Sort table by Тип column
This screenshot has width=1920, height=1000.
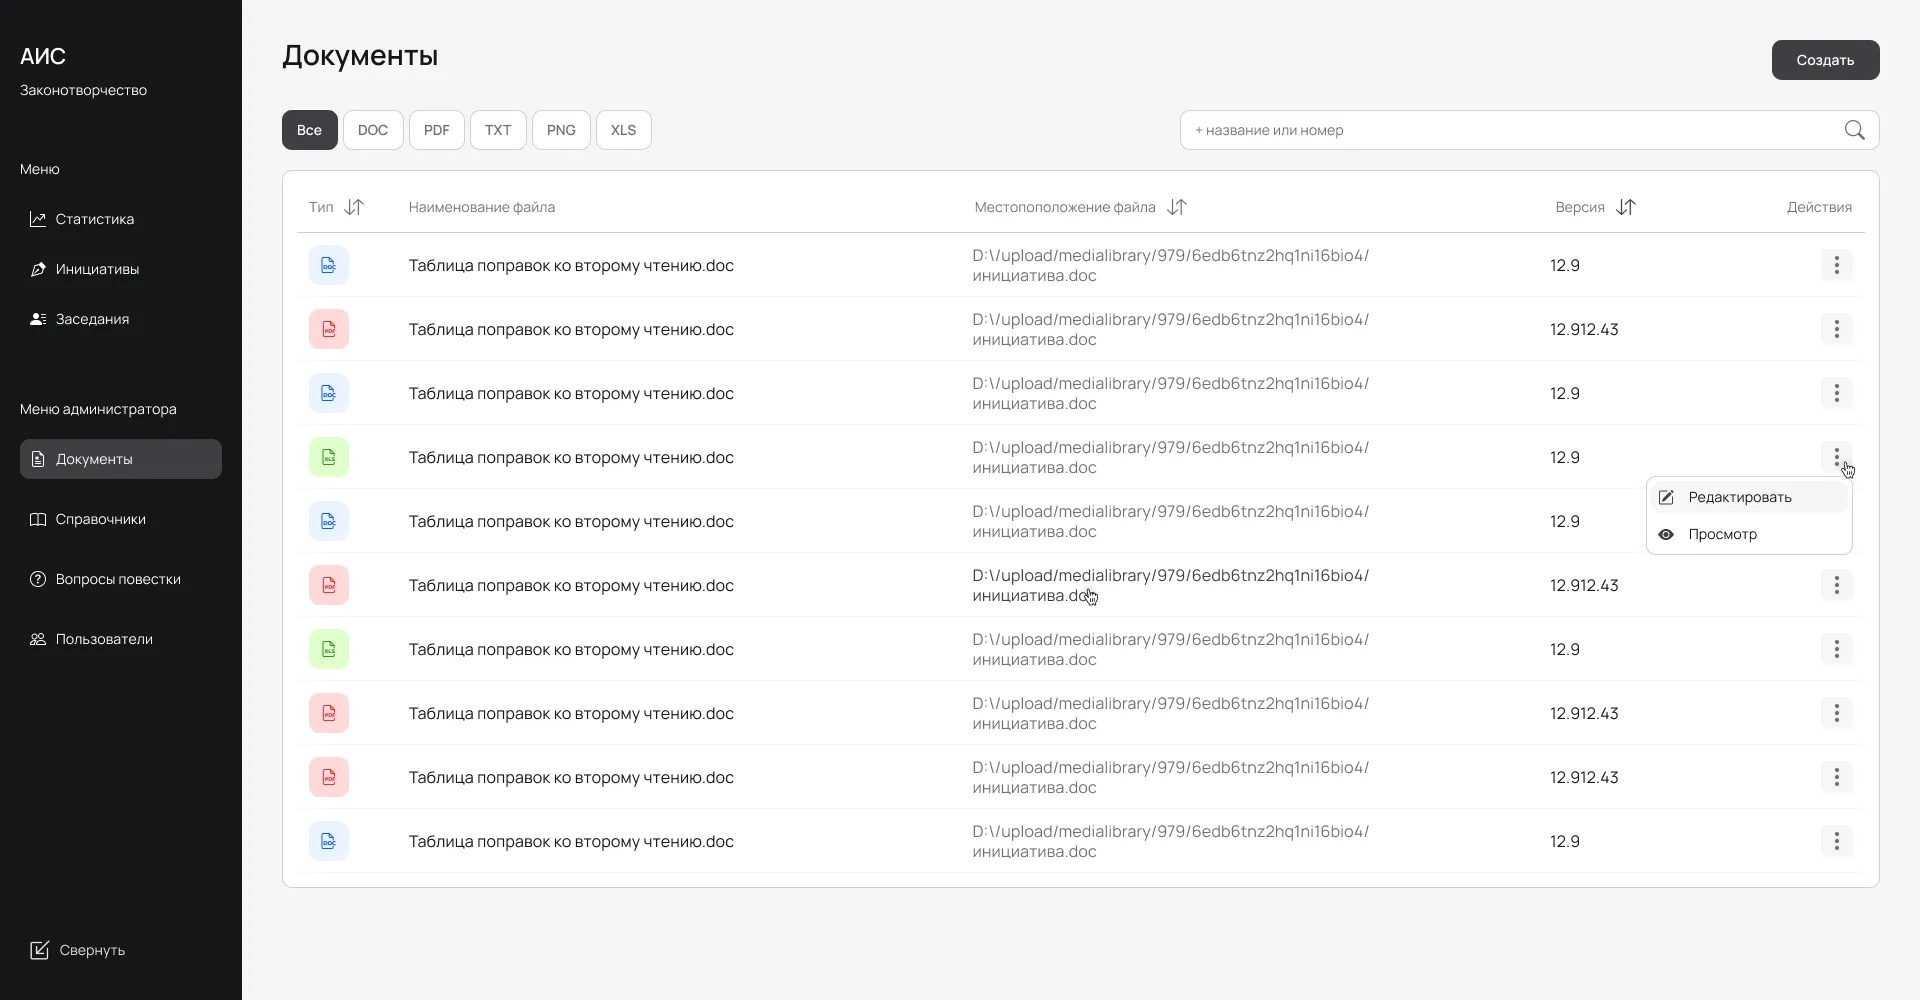pyautogui.click(x=354, y=207)
